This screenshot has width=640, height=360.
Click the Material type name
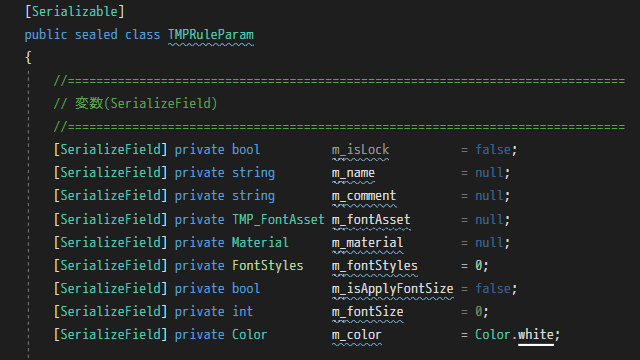click(x=260, y=243)
